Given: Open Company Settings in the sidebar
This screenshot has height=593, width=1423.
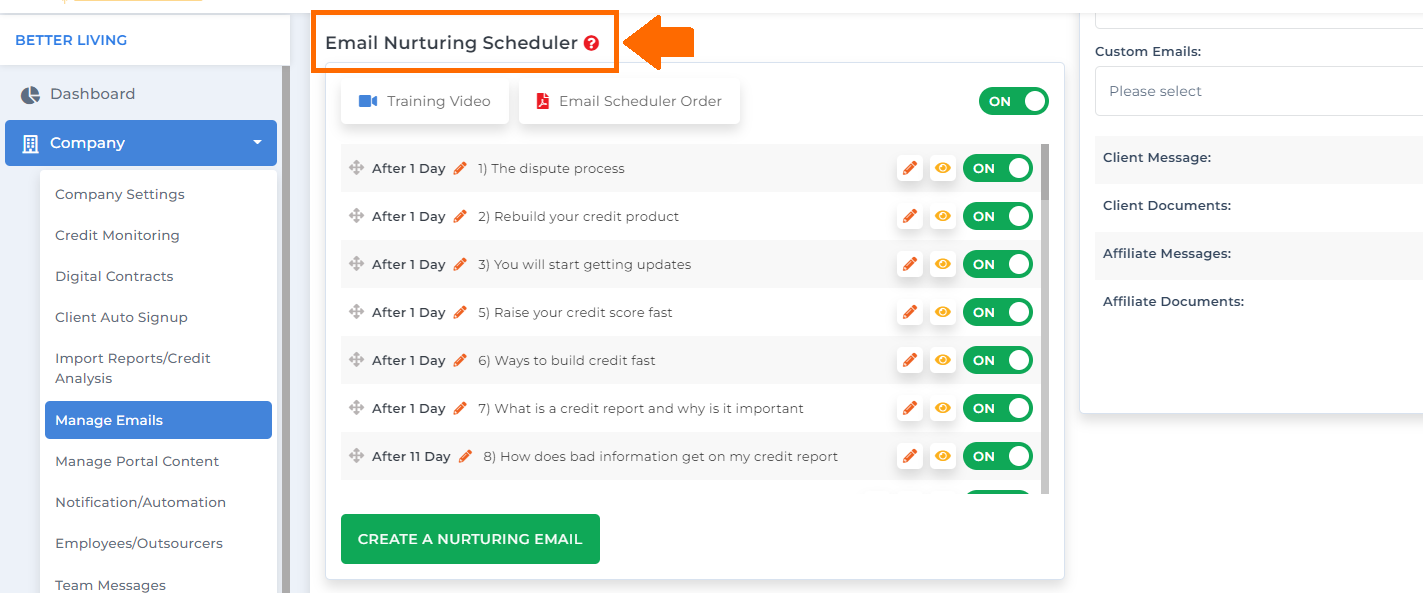Looking at the screenshot, I should (120, 194).
